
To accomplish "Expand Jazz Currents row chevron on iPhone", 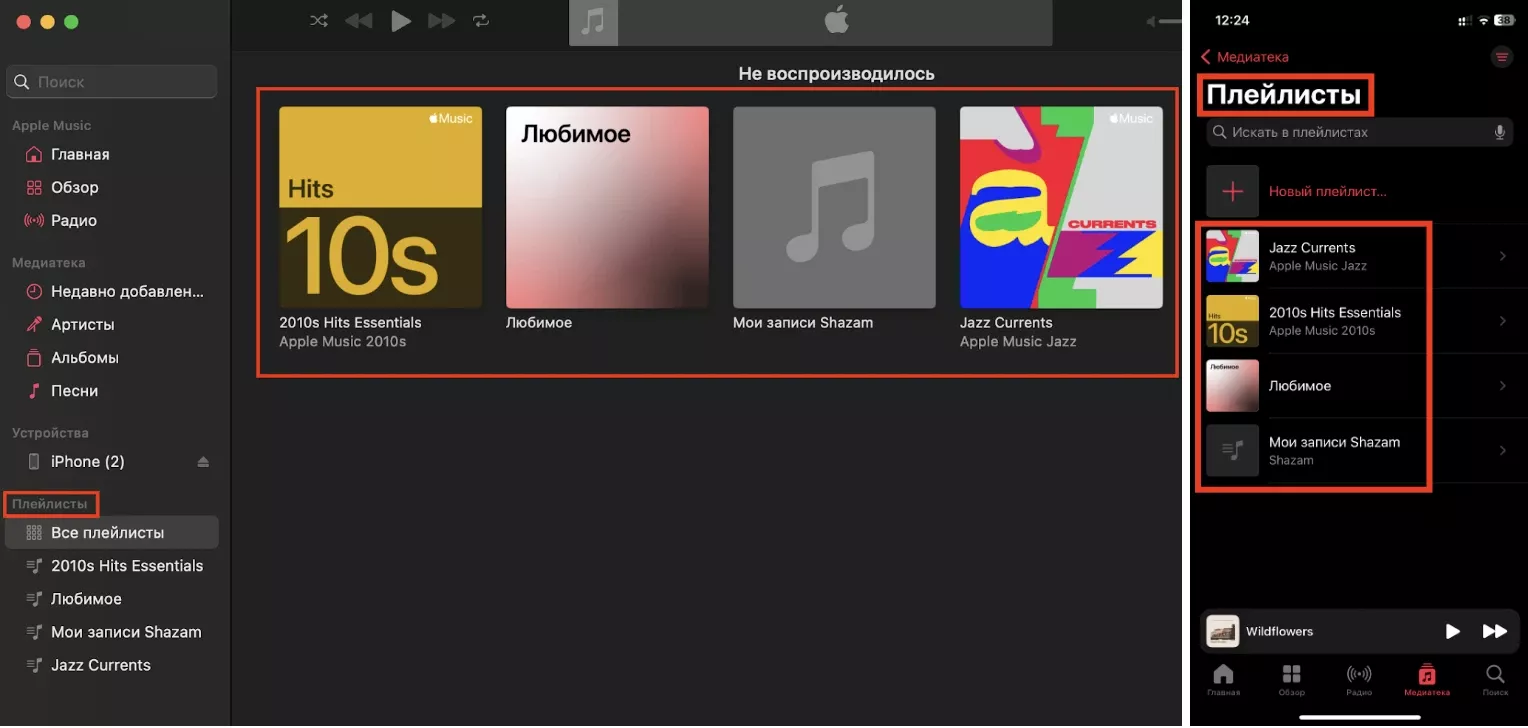I will [x=1503, y=256].
